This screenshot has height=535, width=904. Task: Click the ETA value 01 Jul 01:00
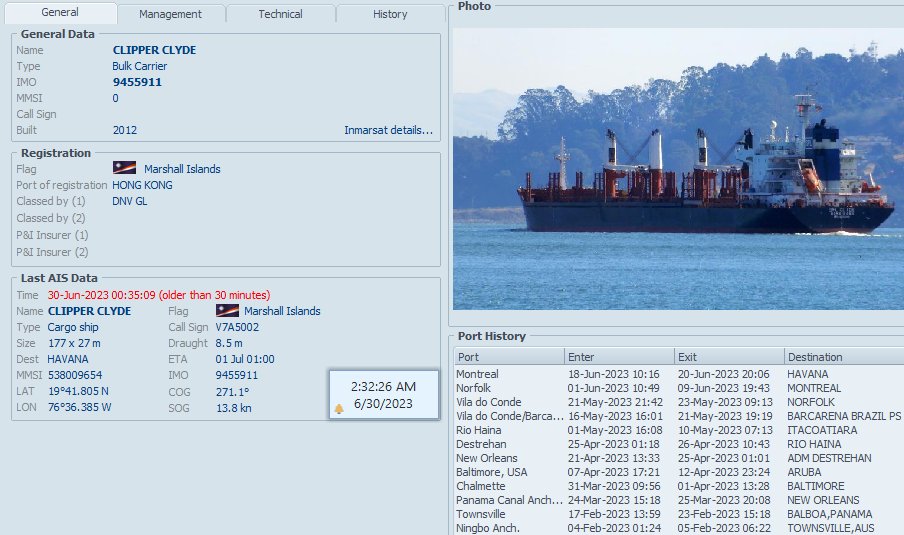tap(245, 359)
